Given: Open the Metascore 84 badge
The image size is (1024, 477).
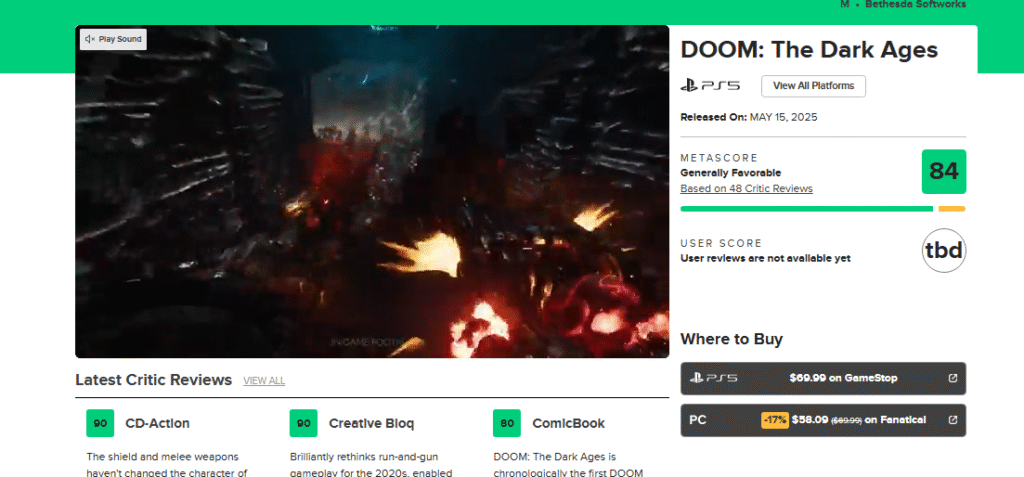Looking at the screenshot, I should click(x=944, y=172).
